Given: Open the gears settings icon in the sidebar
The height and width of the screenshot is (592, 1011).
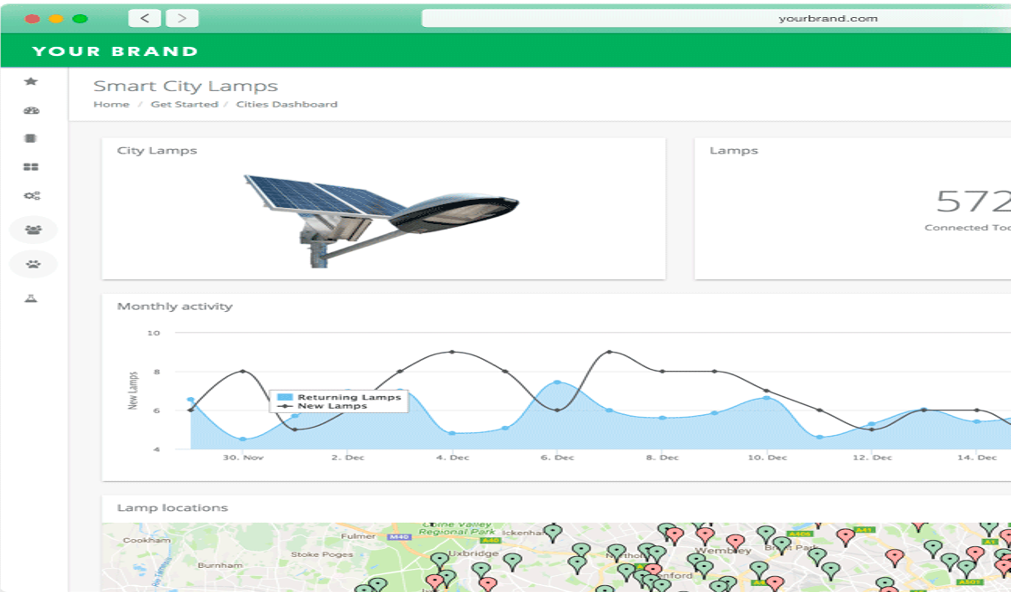Looking at the screenshot, I should (32, 195).
